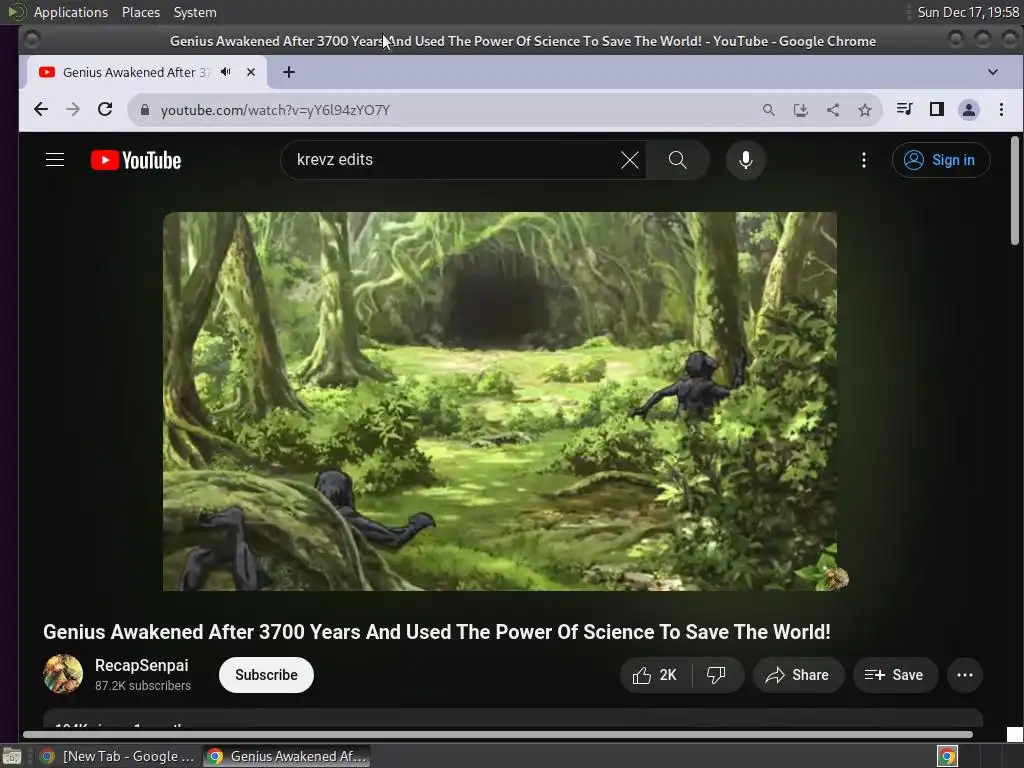Subscribe to RecapSenpai
This screenshot has width=1024, height=768.
(266, 675)
